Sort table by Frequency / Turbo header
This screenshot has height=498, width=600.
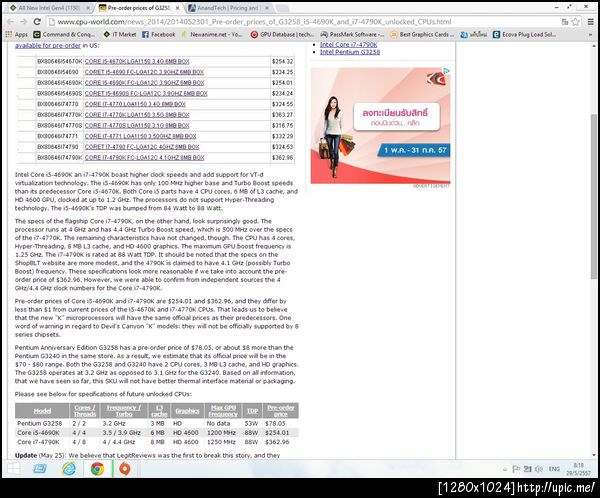pos(124,411)
